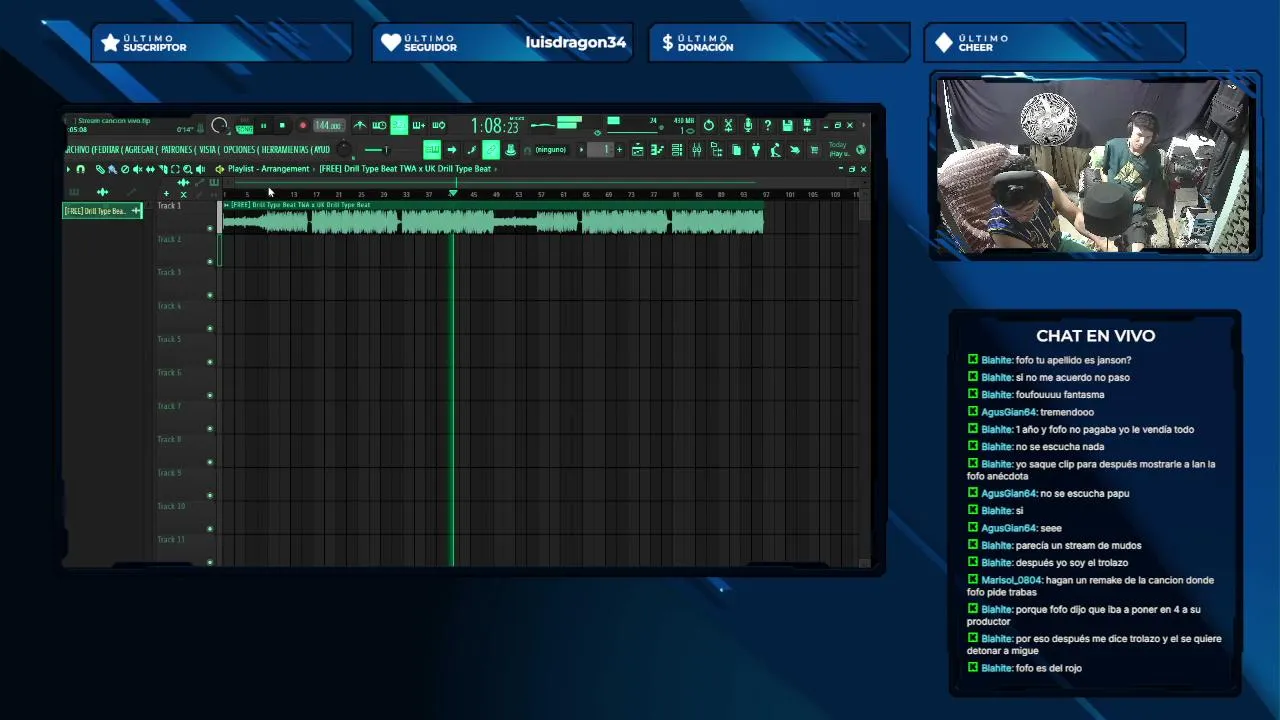Open the Mixer view icon
This screenshot has width=1280, height=720.
(696, 150)
